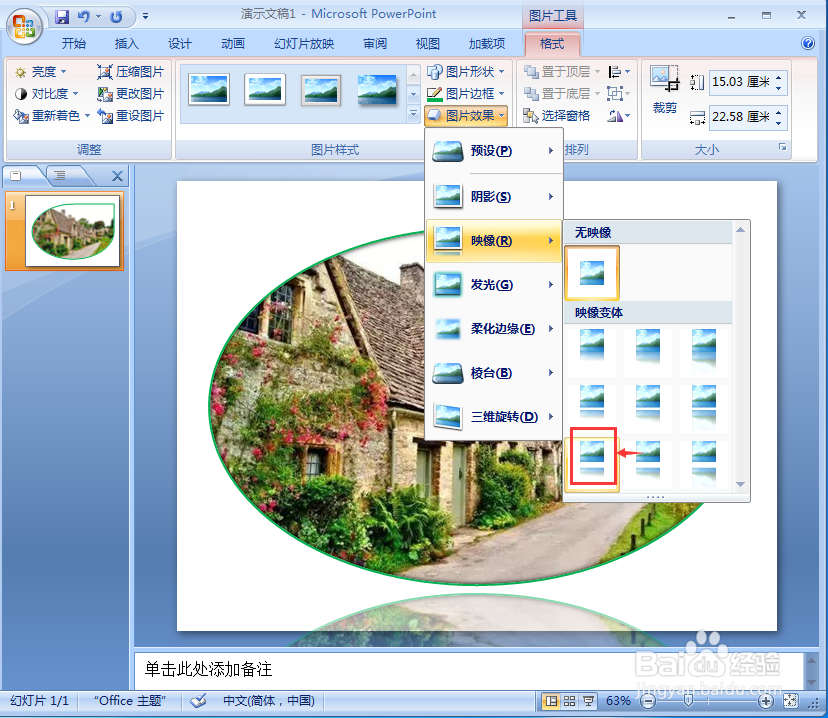Open the Rotate objects dropdown icon

point(619,116)
